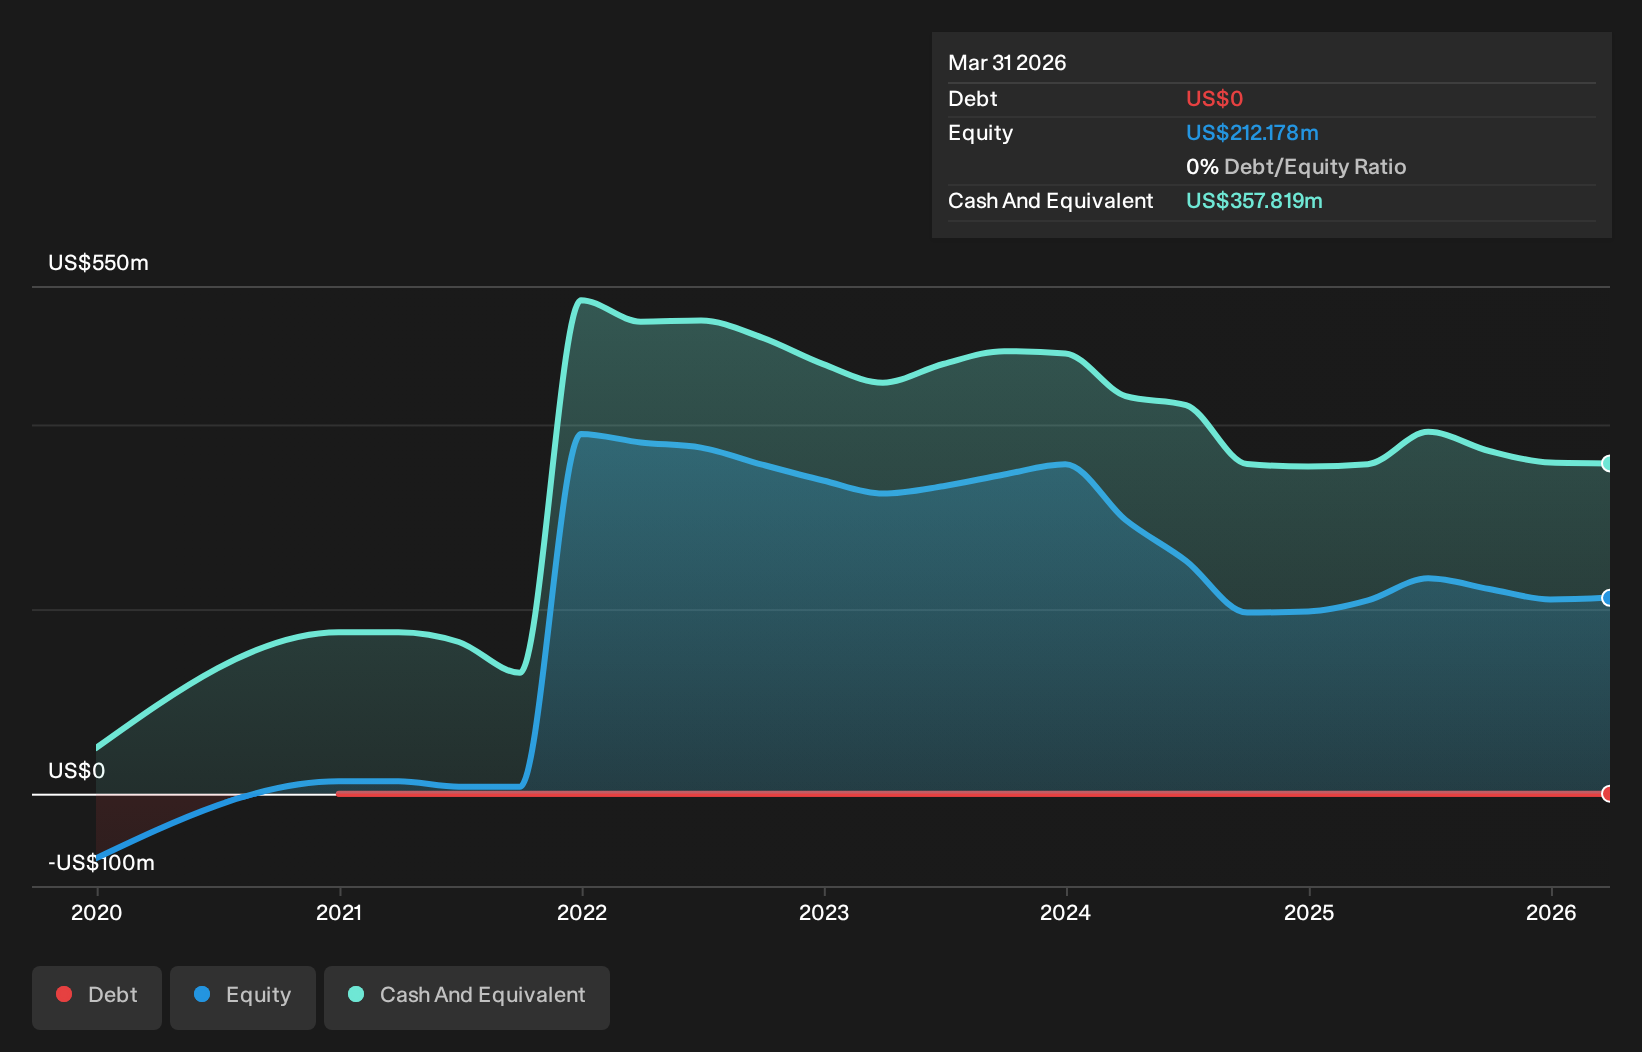Click the Mar 31 2026 tooltip date
The width and height of the screenshot is (1642, 1052).
pyautogui.click(x=1007, y=63)
